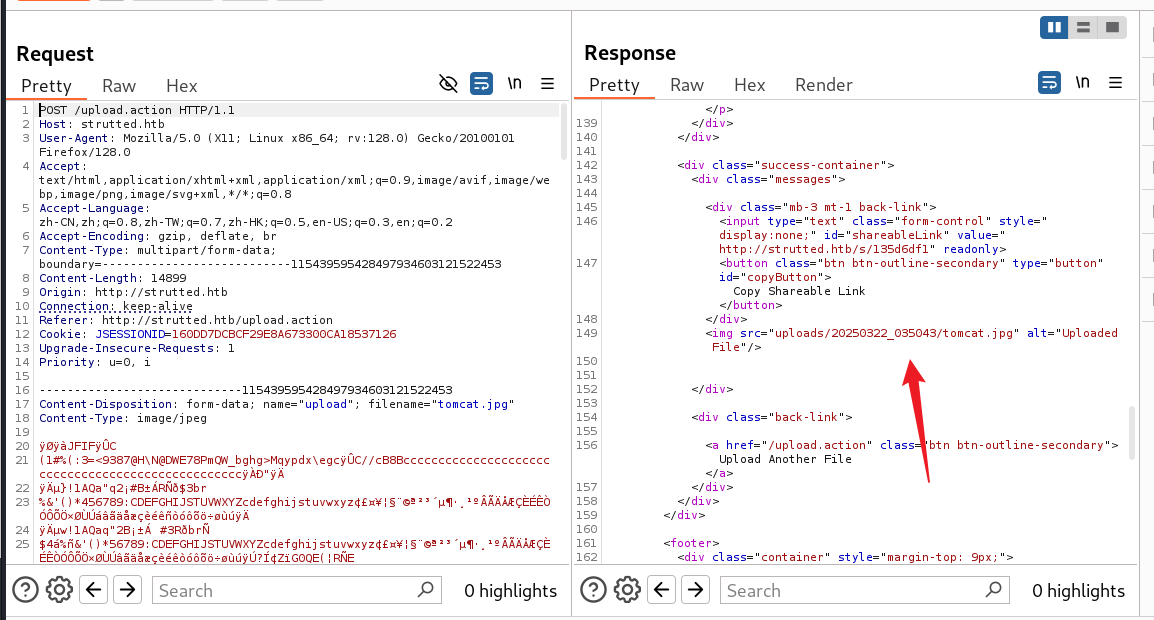Viewport: 1154px width, 620px height.
Task: Switch the Request view to the Raw tab
Action: 119,86
